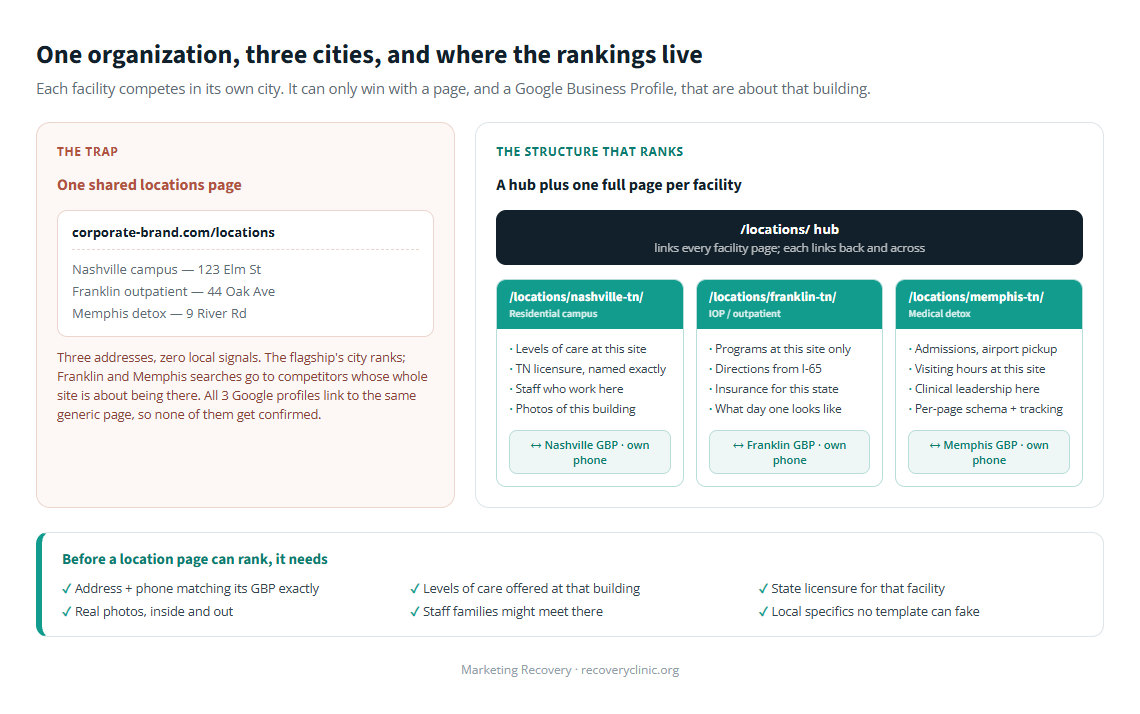Click the 'Franklin GBP · own phone' box
This screenshot has height=714, width=1140.
(x=790, y=452)
